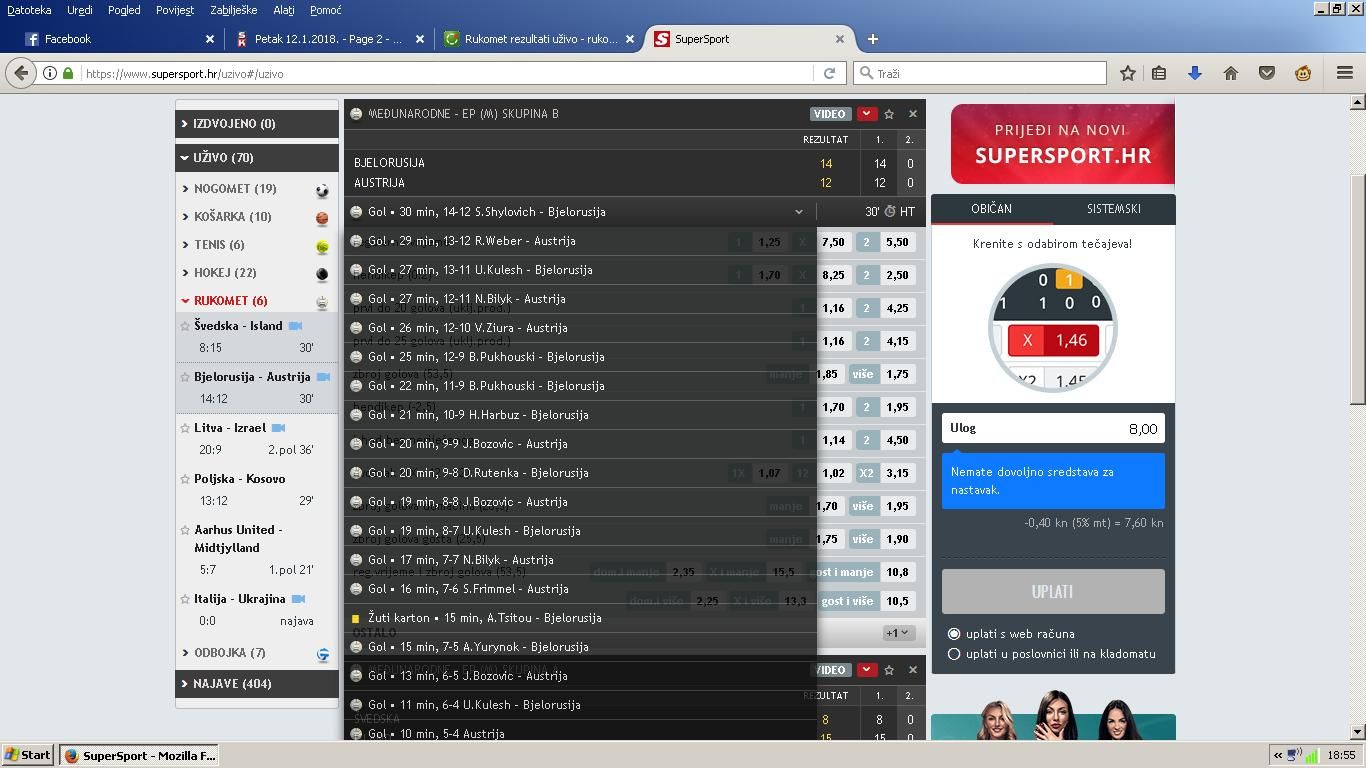
Task: Click the video camera icon for Italija - Ukrajina
Action: pos(298,599)
